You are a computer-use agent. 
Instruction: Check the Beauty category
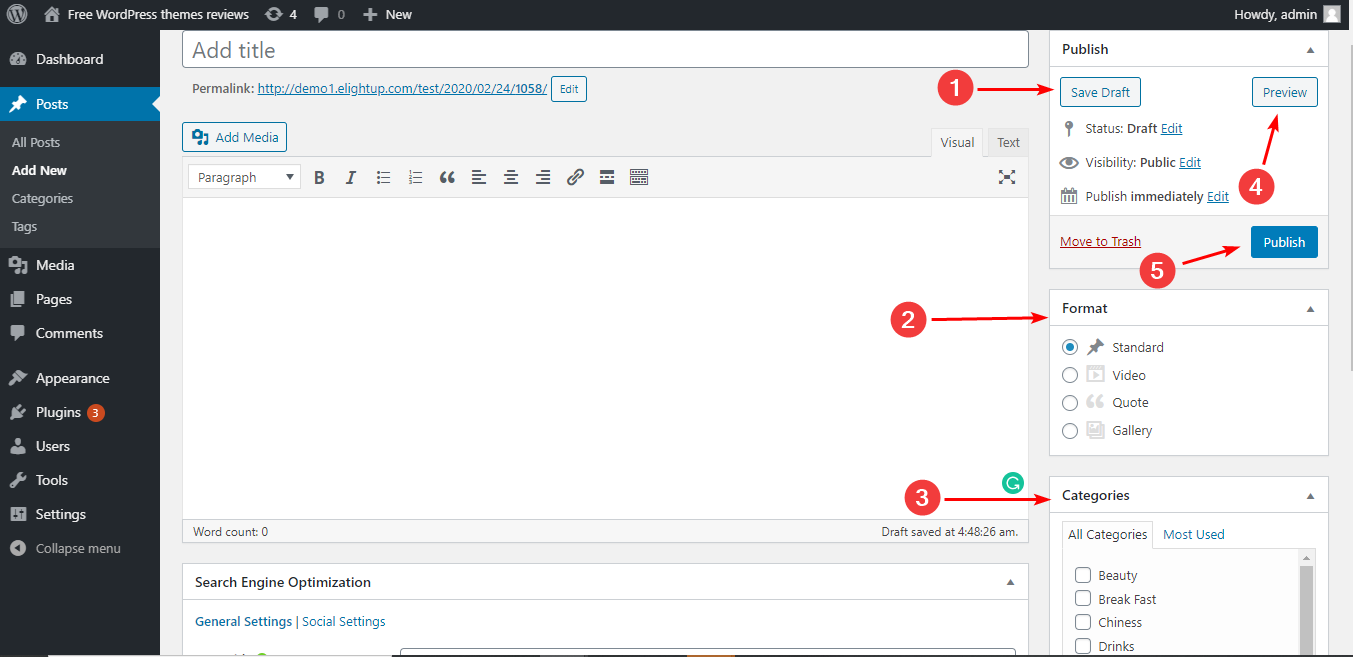pyautogui.click(x=1082, y=575)
